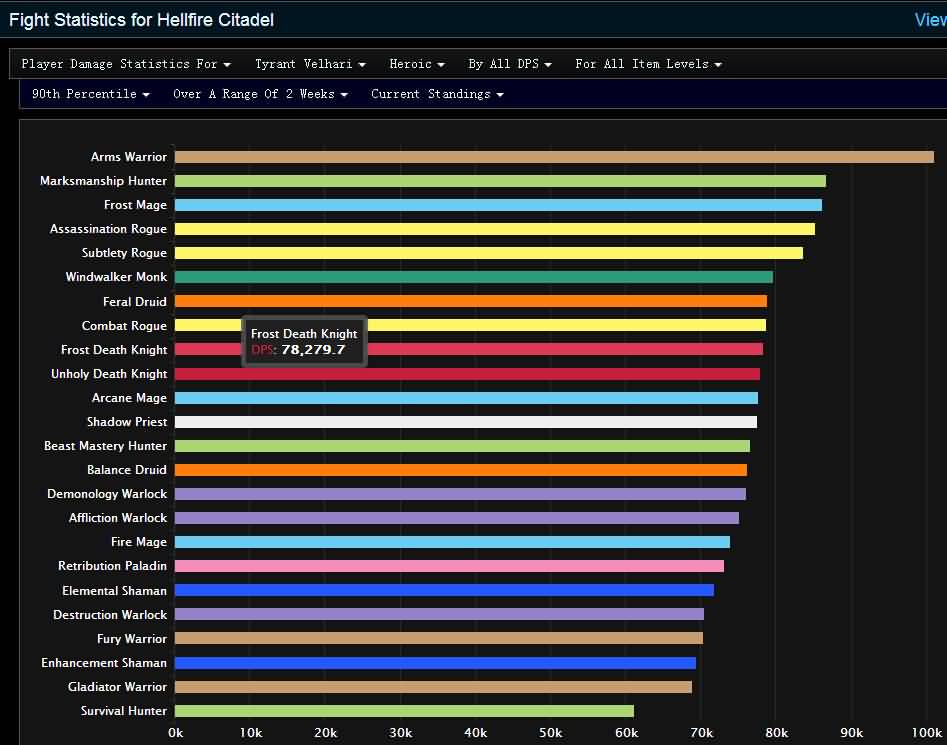
Task: Click the Marksmanship Hunter bar
Action: coord(500,181)
